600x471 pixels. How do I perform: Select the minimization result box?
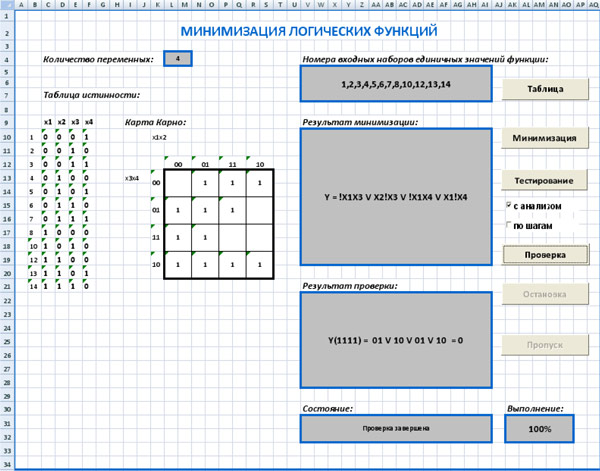pyautogui.click(x=396, y=197)
